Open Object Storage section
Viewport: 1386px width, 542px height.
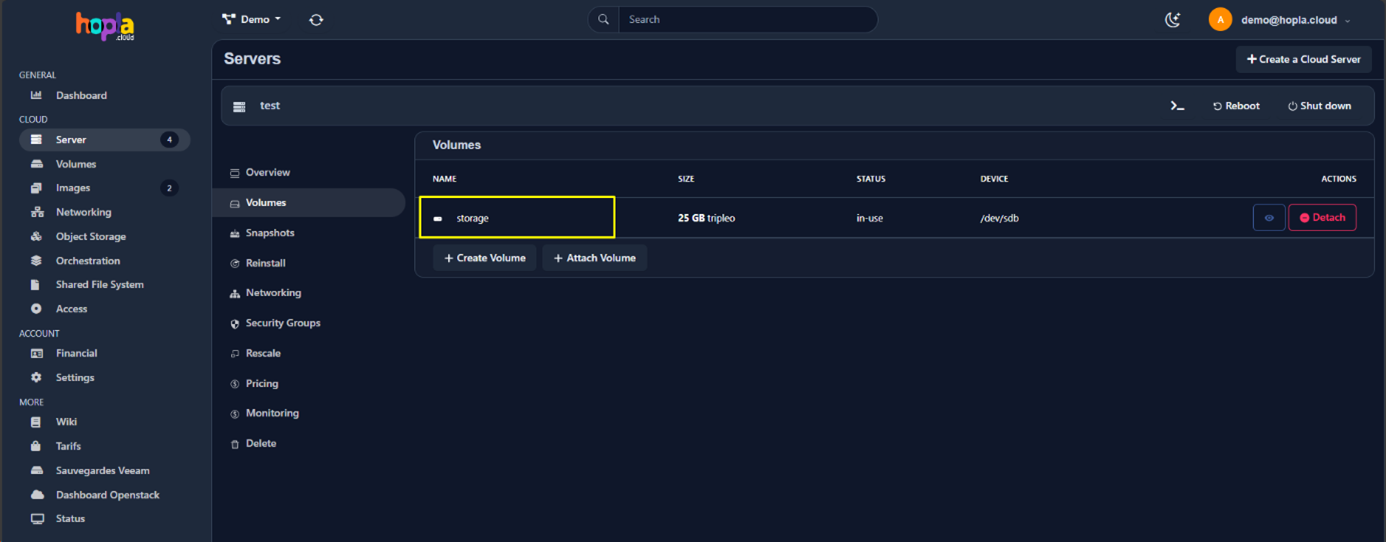(91, 237)
